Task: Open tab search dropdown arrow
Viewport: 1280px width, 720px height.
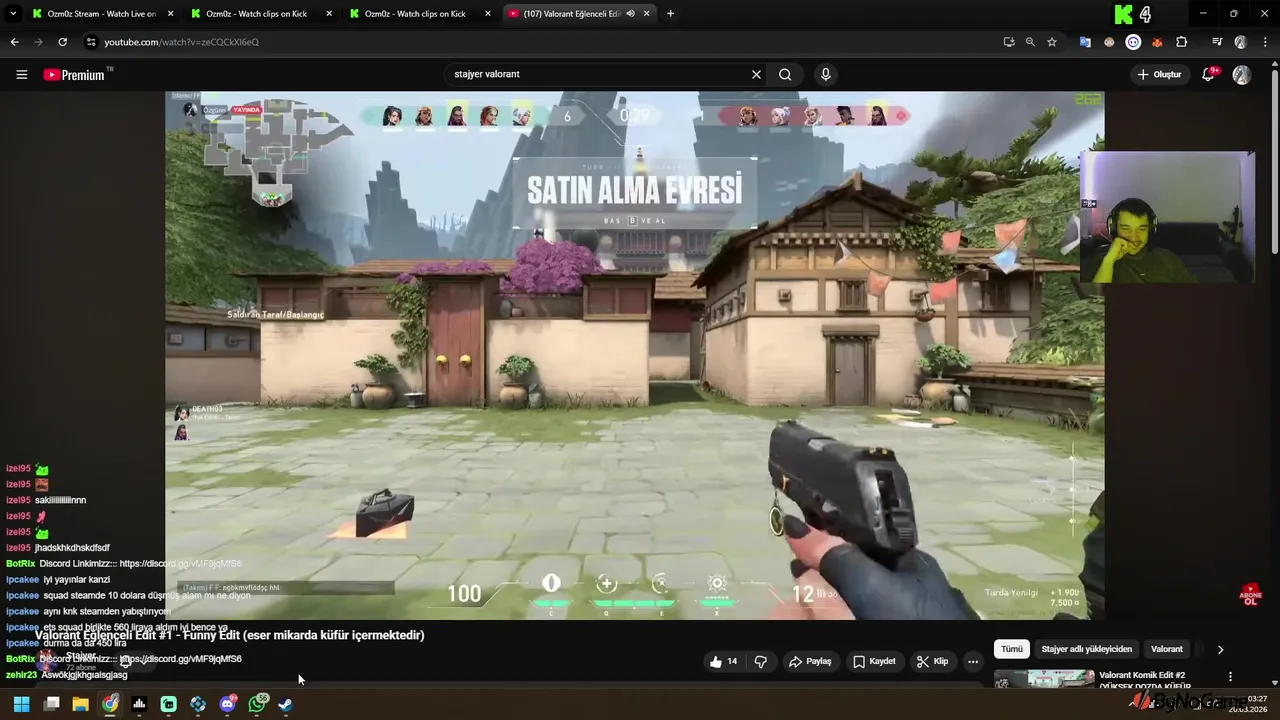Action: [13, 14]
